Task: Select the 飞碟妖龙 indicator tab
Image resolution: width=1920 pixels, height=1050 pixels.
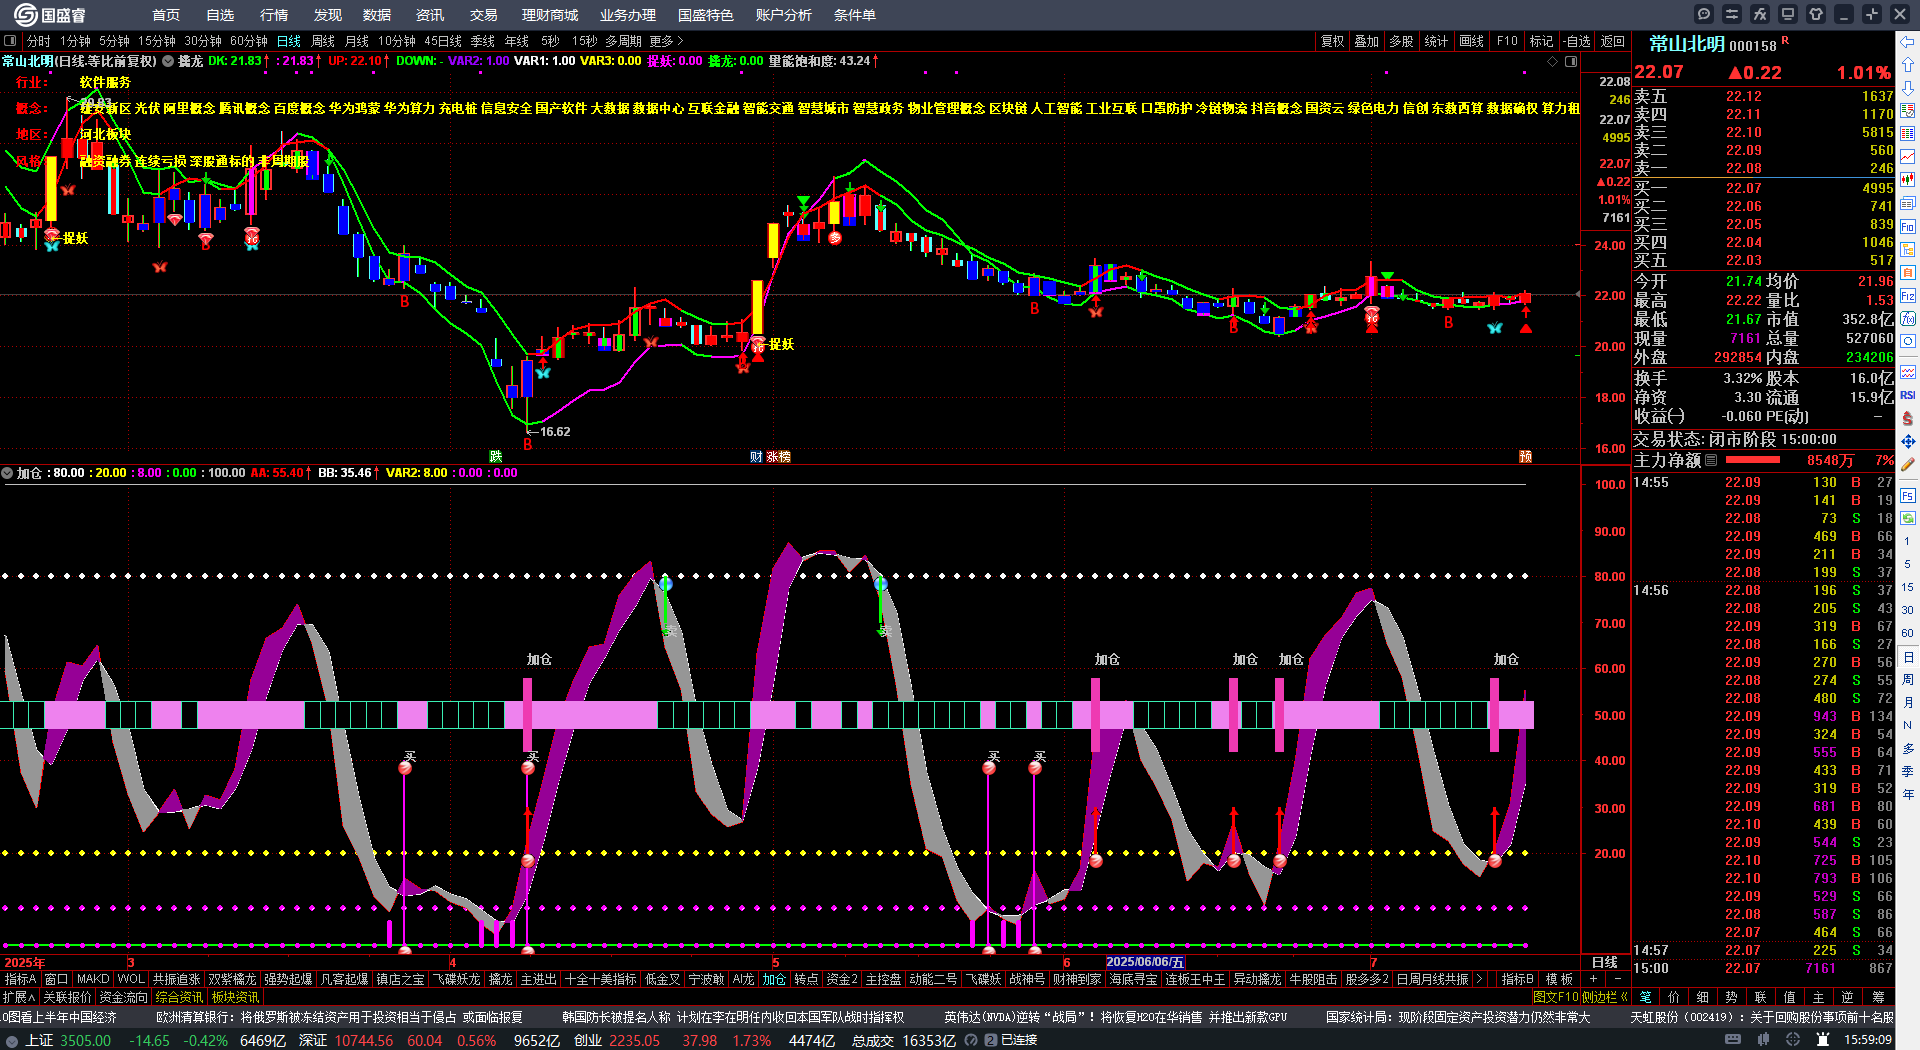Action: 456,979
